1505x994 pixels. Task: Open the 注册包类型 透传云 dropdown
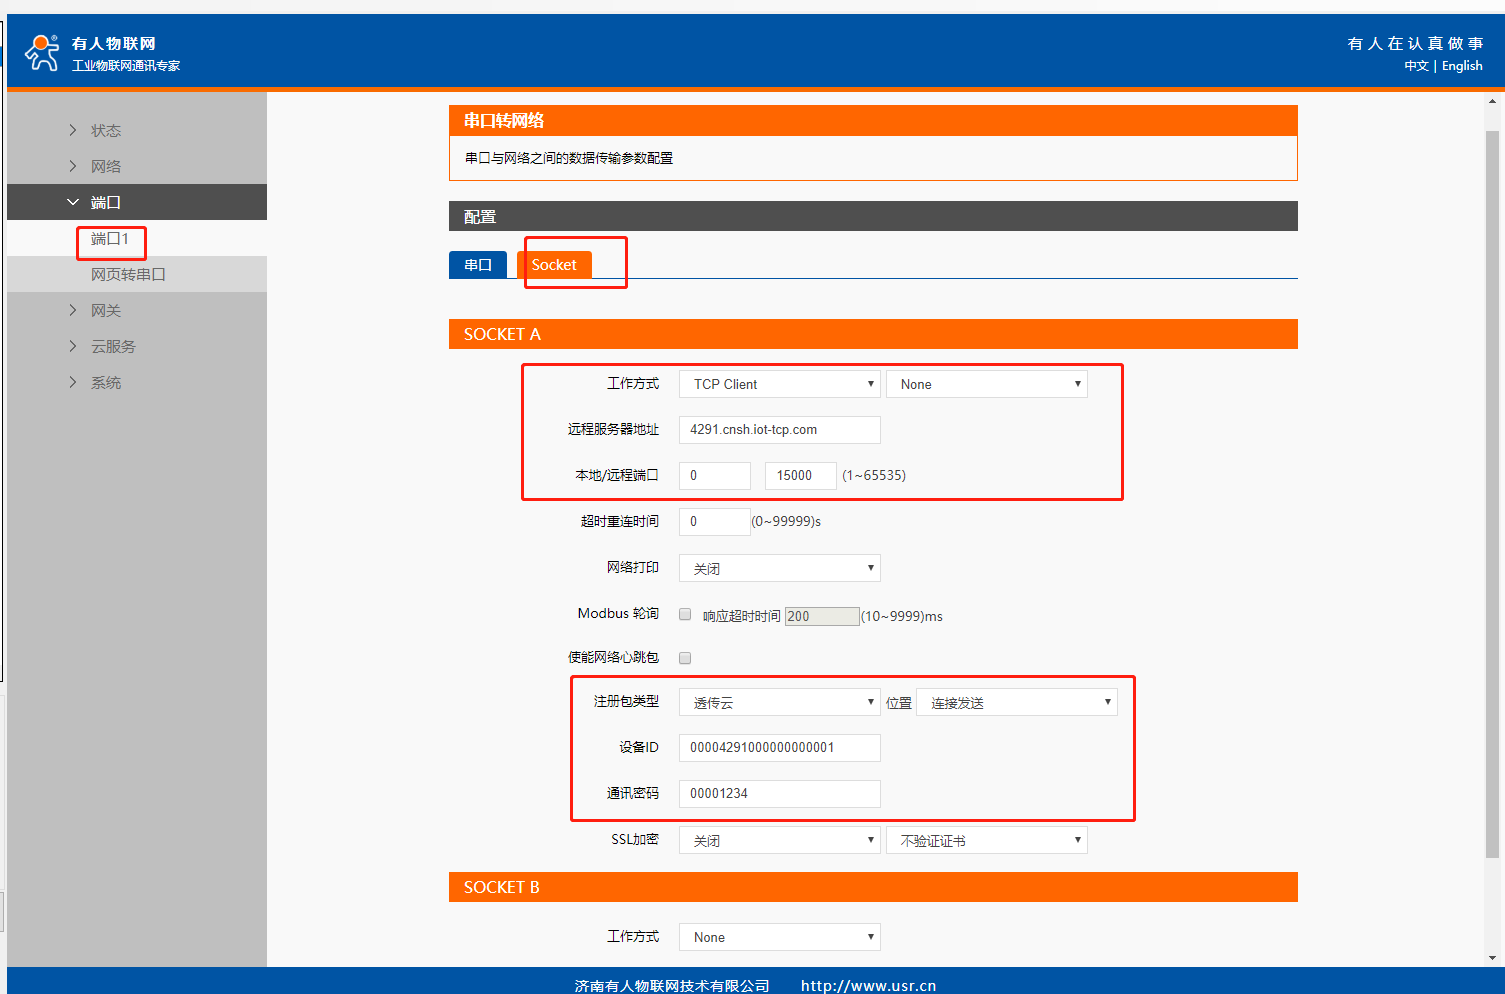click(x=779, y=703)
